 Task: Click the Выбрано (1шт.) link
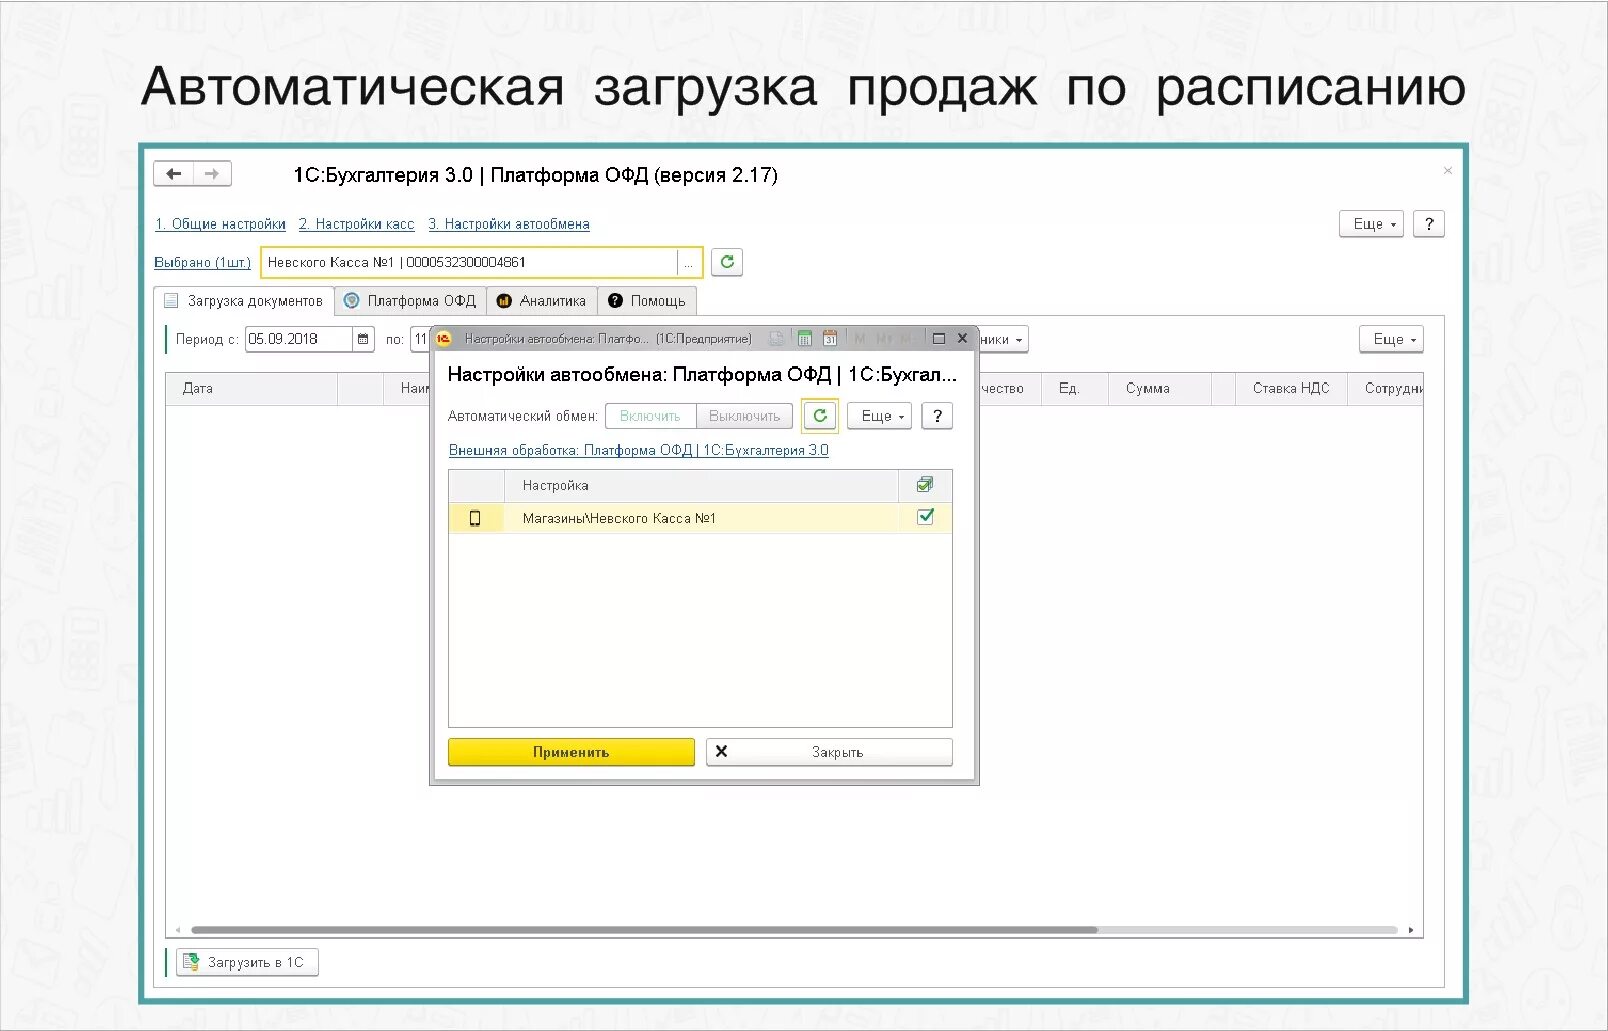tap(202, 262)
